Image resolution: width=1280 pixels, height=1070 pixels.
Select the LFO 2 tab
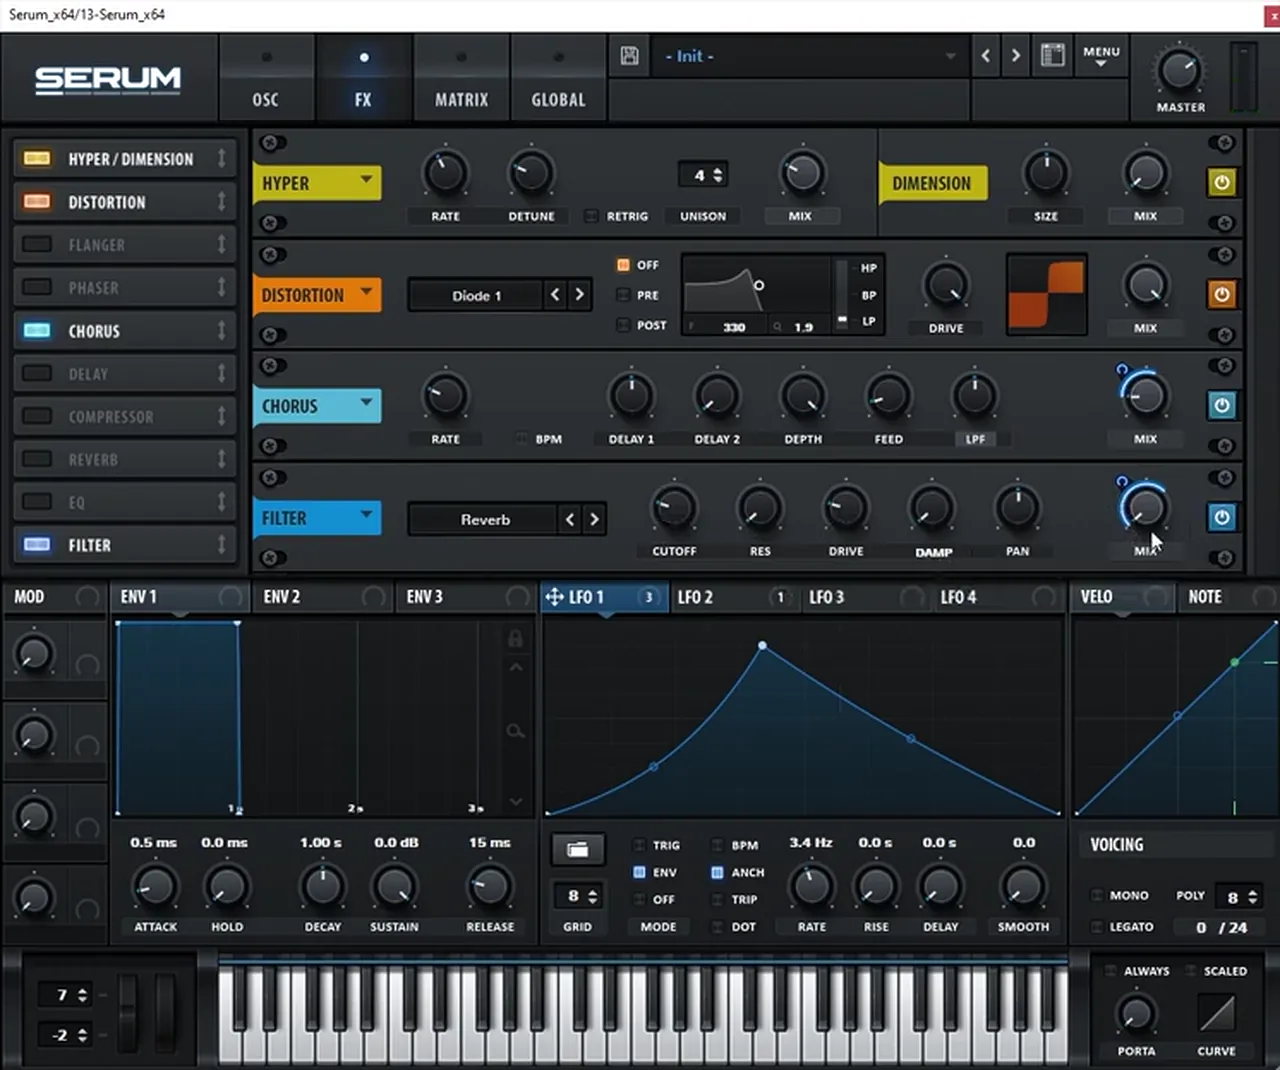click(732, 597)
